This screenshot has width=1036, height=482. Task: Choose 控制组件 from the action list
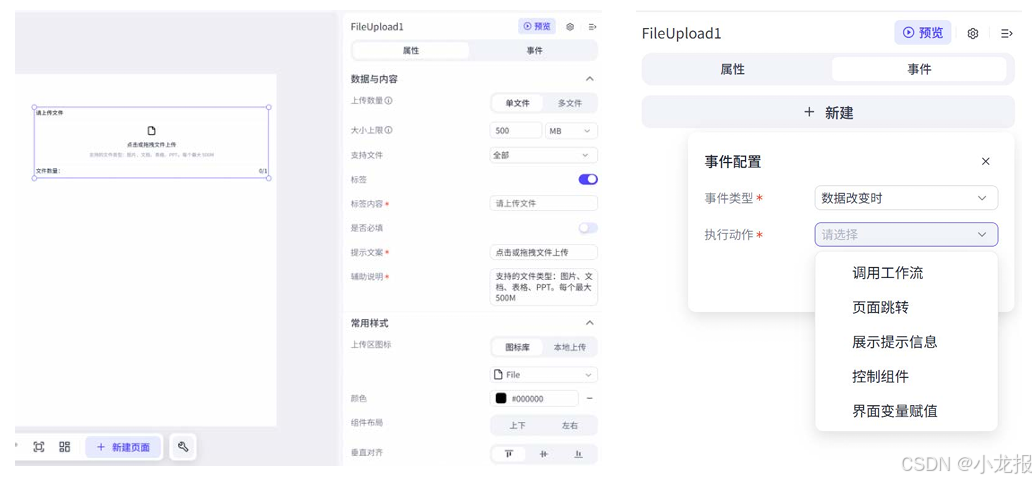tap(881, 376)
